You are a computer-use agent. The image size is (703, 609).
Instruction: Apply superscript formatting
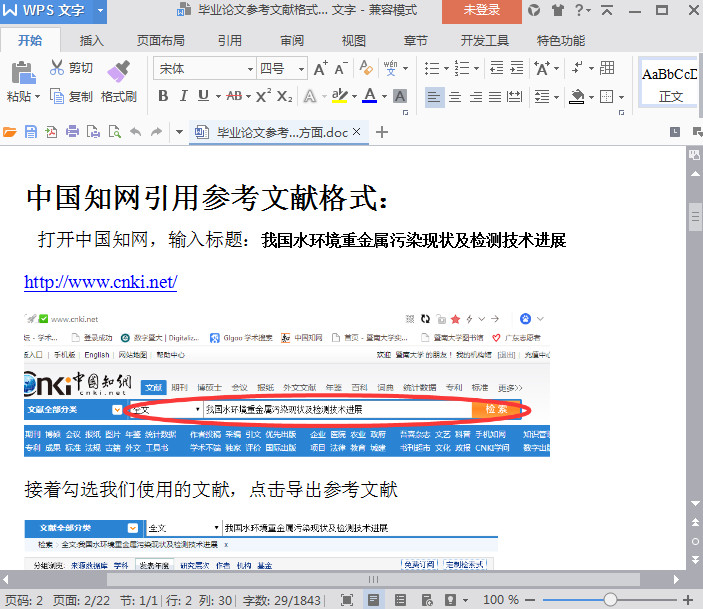[264, 96]
